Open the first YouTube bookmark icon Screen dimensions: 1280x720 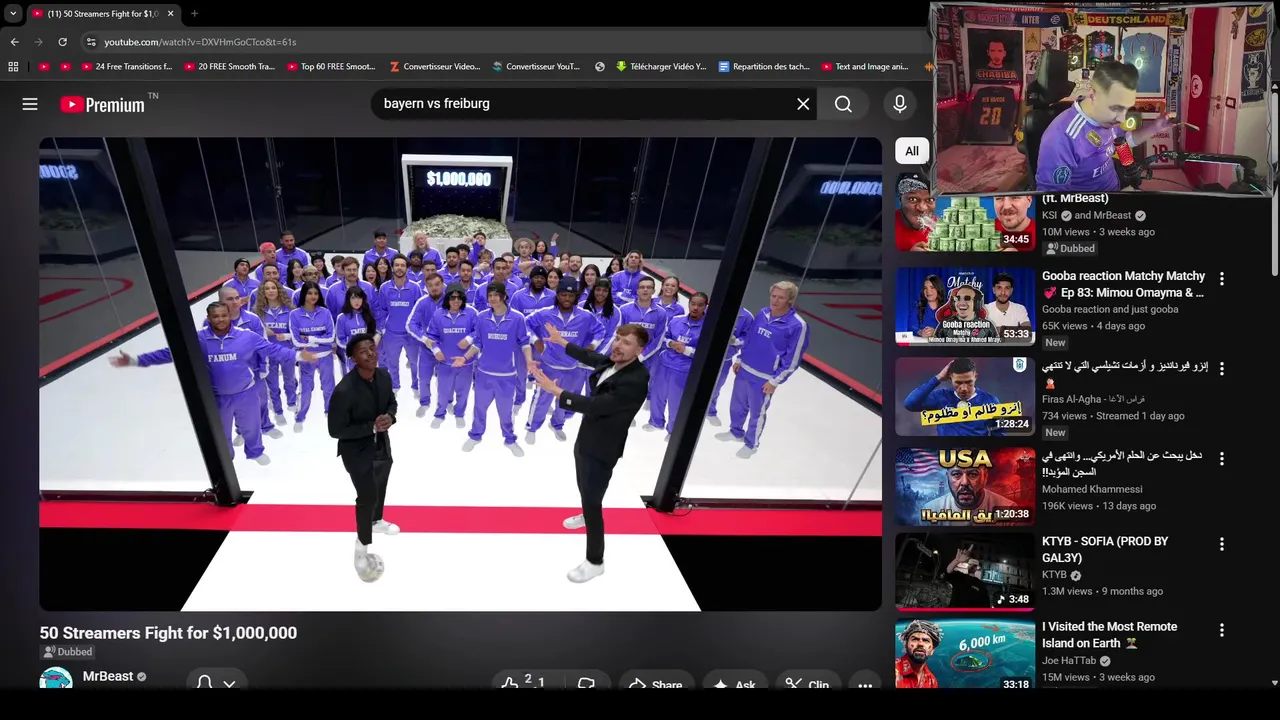tap(44, 67)
